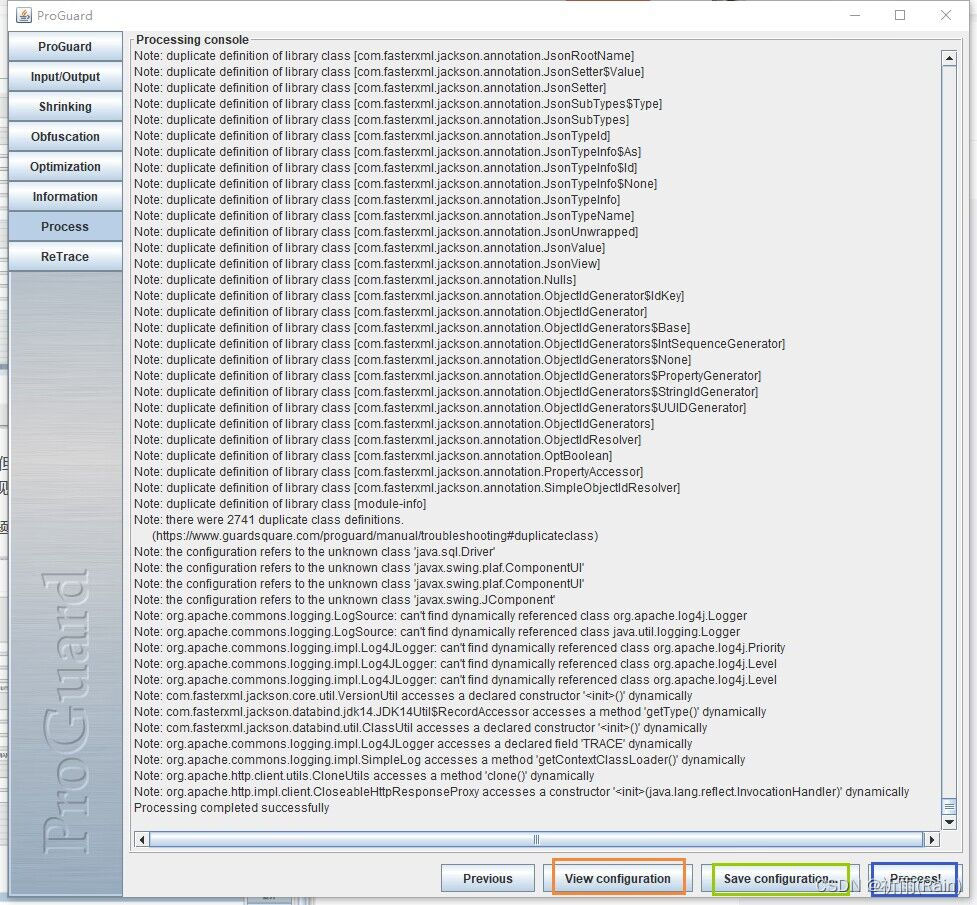The height and width of the screenshot is (905, 977).
Task: Click the line mentioning annotation.Nulls
Action: [355, 280]
